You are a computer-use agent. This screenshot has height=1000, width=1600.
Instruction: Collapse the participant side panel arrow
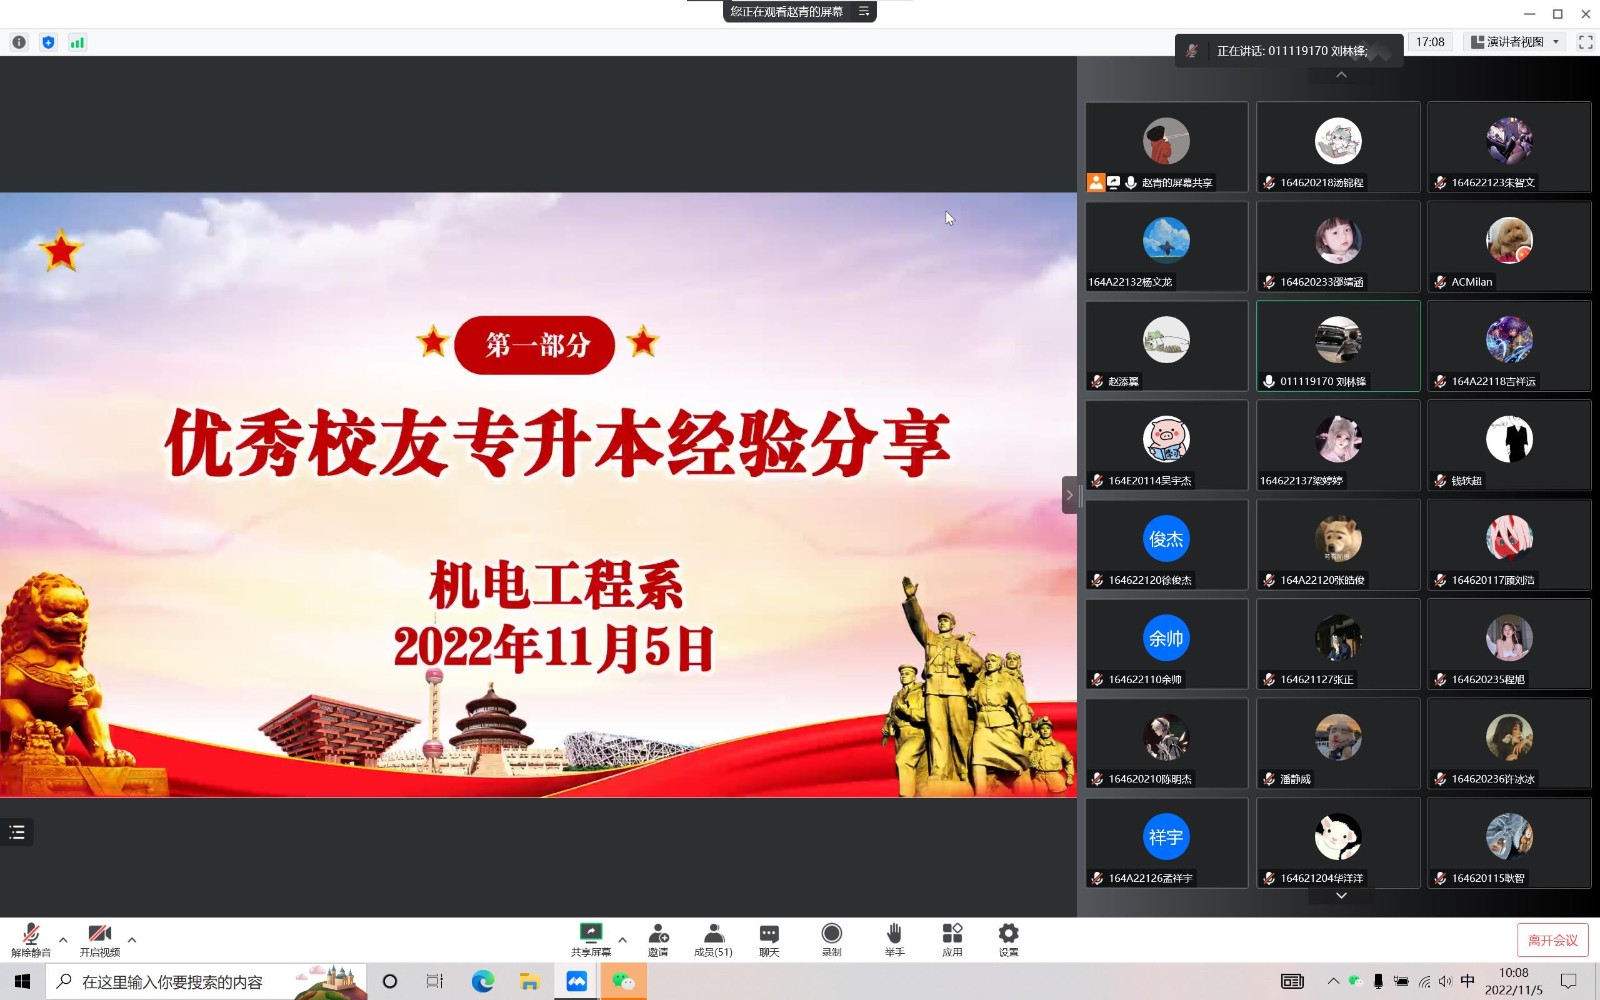click(1069, 494)
